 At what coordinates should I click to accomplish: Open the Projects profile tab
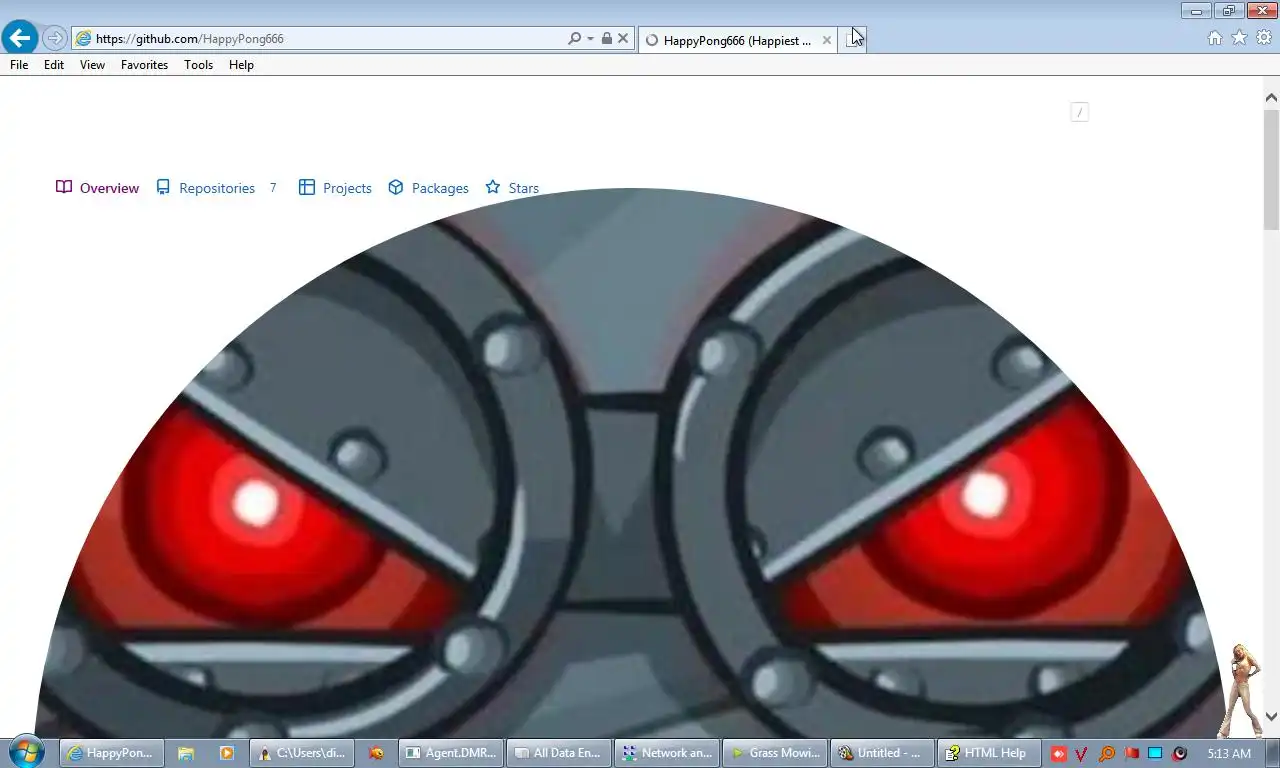335,188
